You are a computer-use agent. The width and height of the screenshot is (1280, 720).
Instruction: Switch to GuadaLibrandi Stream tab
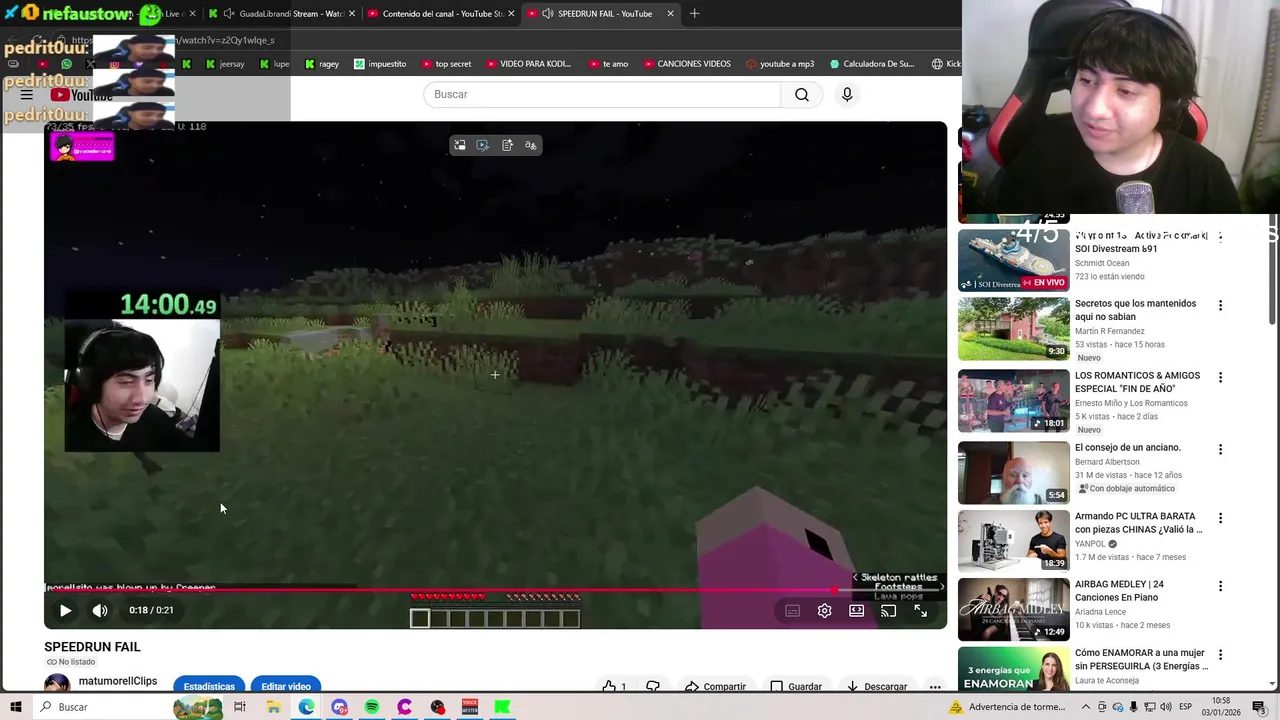282,14
